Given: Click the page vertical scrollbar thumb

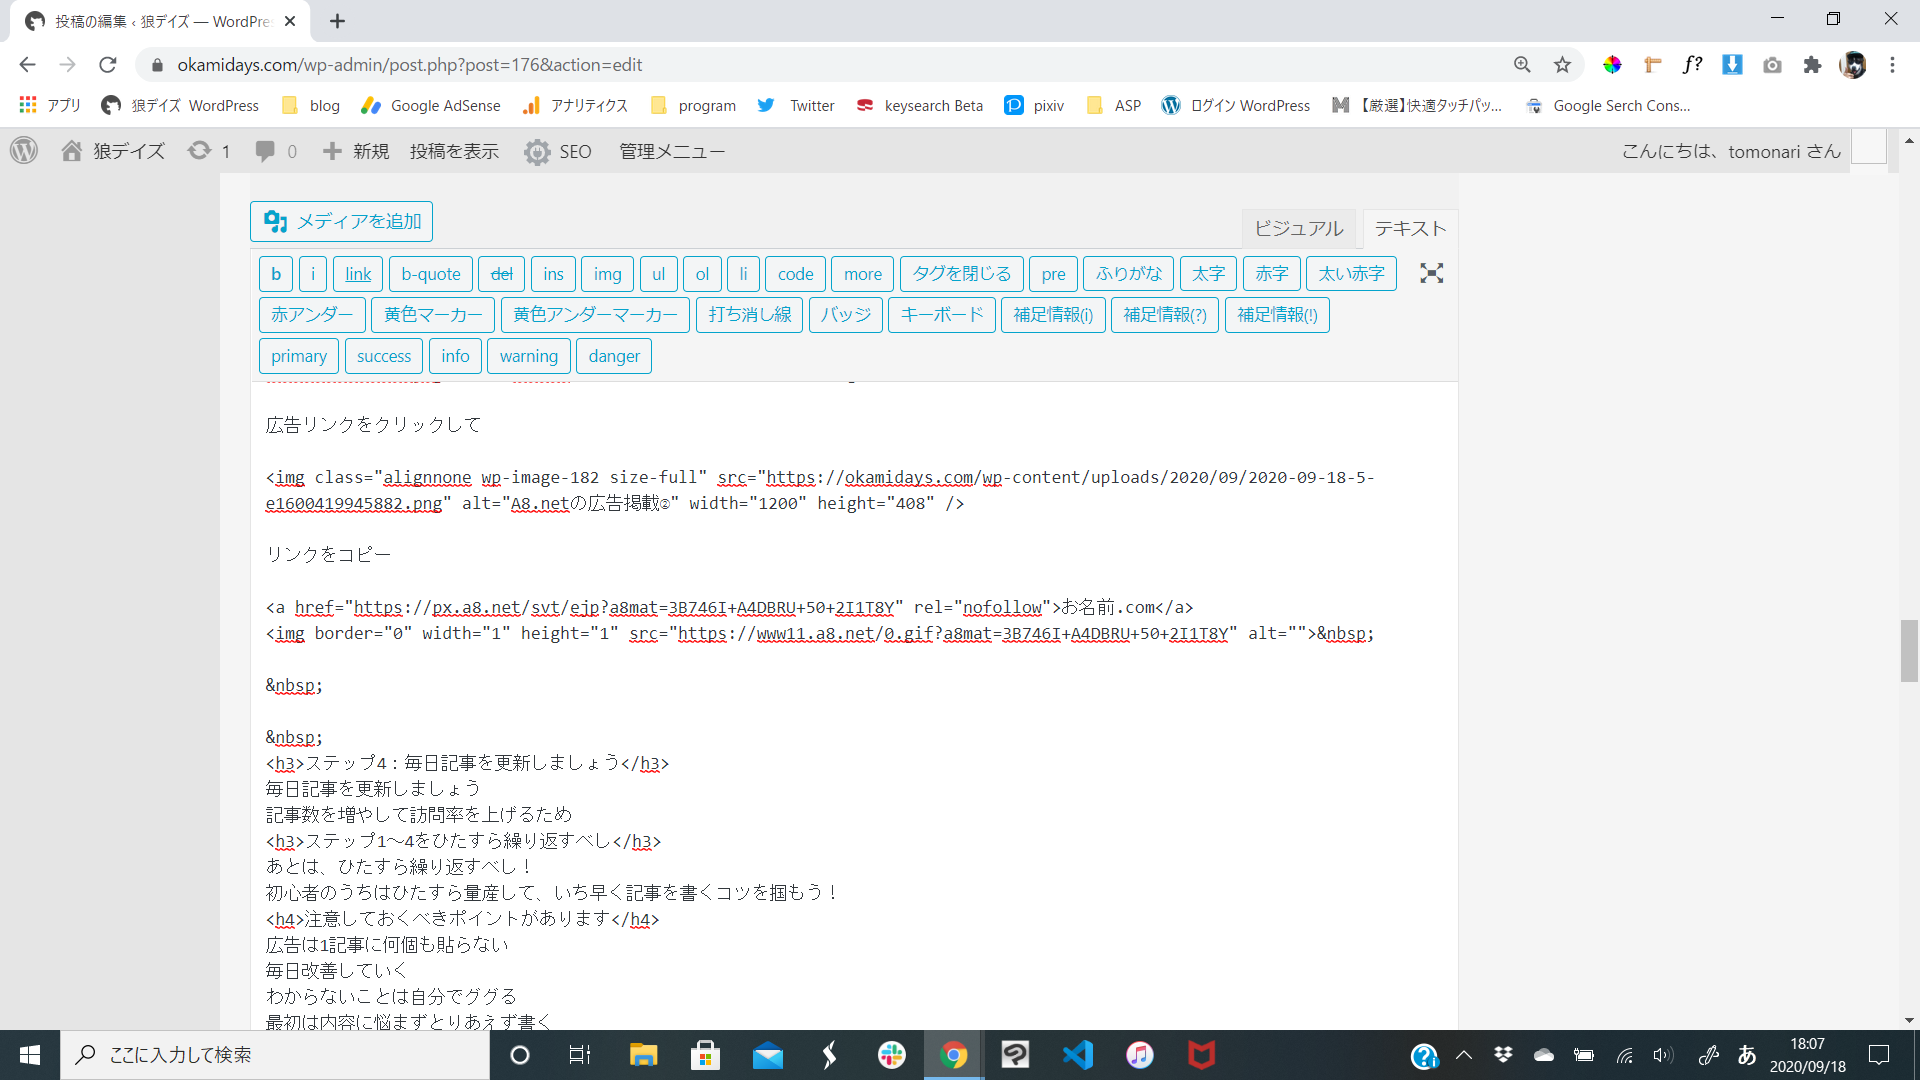Looking at the screenshot, I should [x=1909, y=650].
